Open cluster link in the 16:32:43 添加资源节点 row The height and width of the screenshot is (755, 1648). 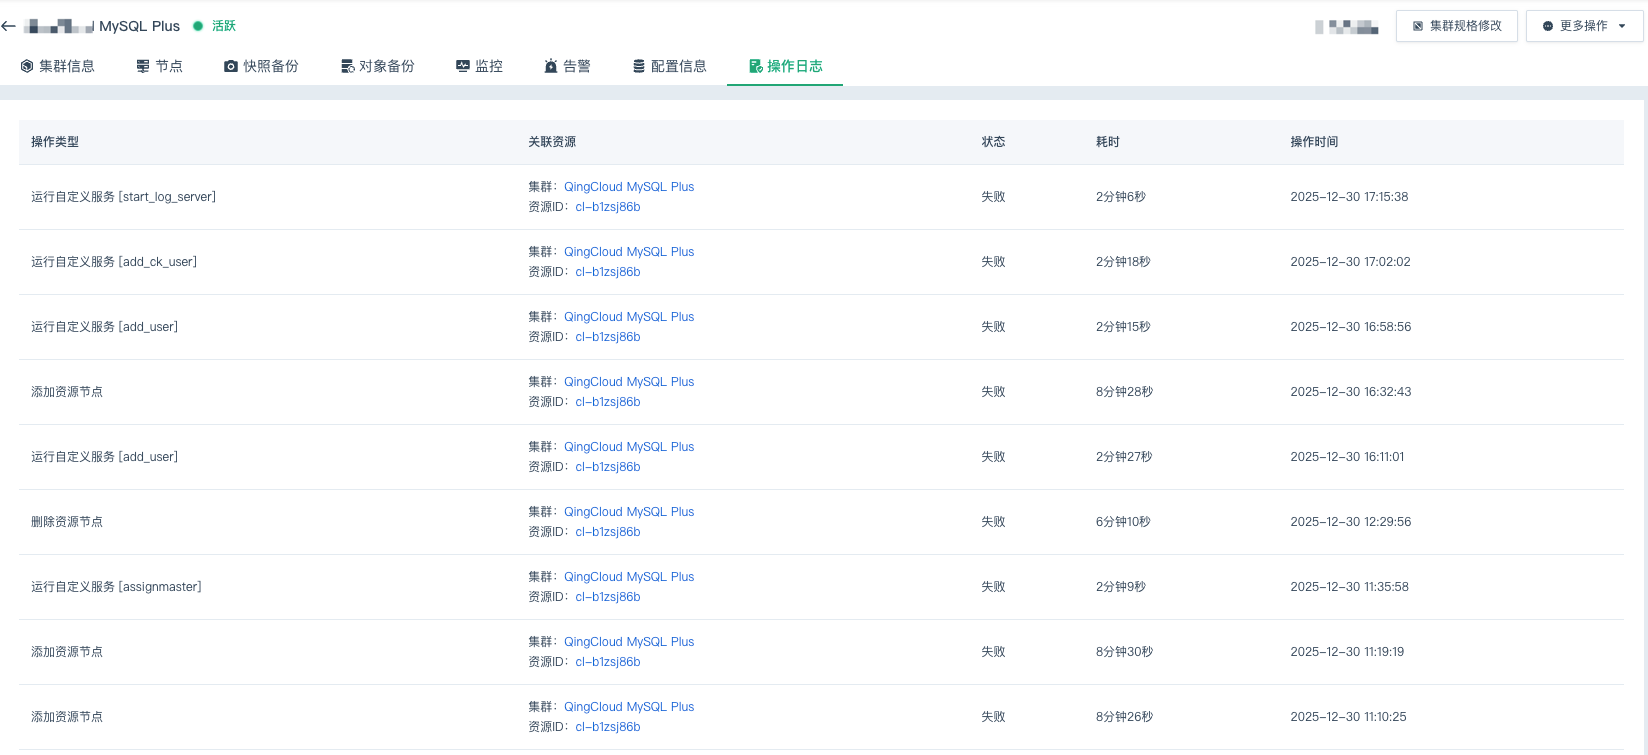coord(629,382)
